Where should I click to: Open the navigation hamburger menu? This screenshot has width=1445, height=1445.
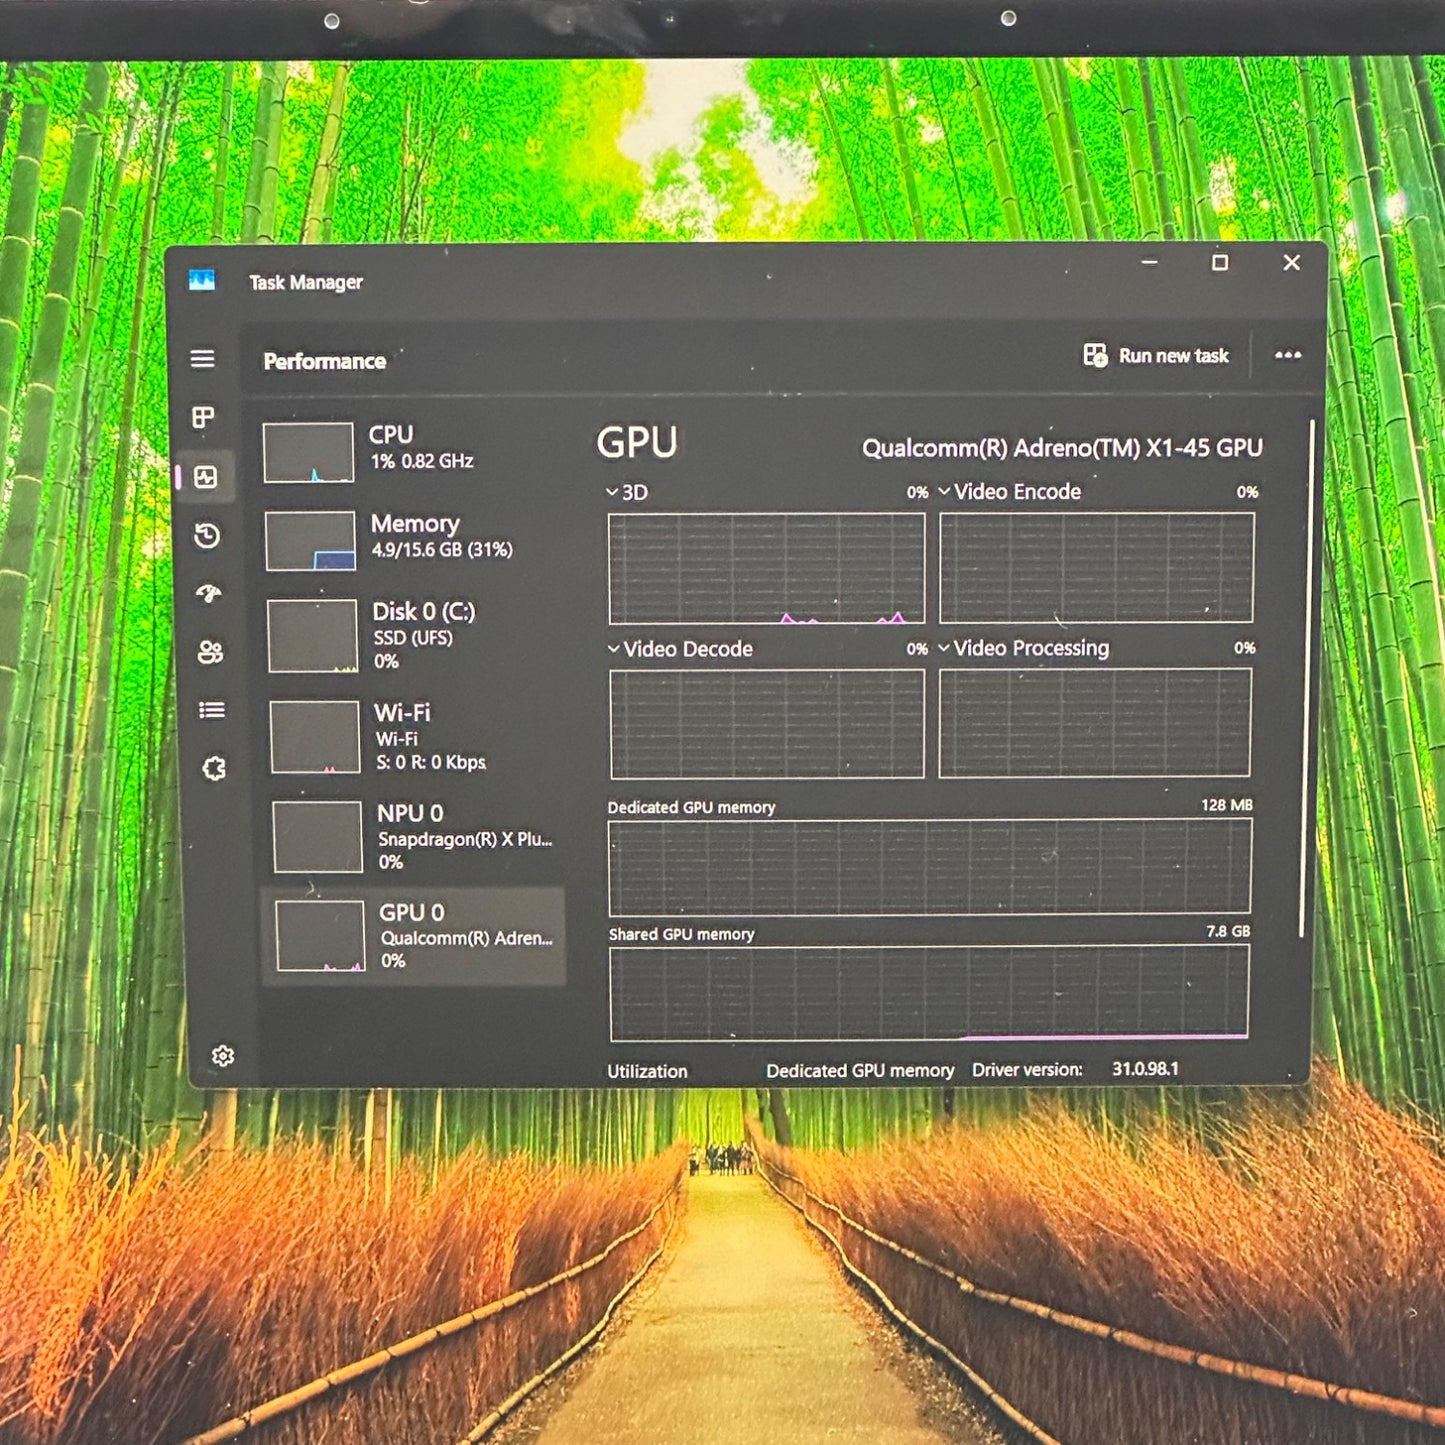coord(205,359)
